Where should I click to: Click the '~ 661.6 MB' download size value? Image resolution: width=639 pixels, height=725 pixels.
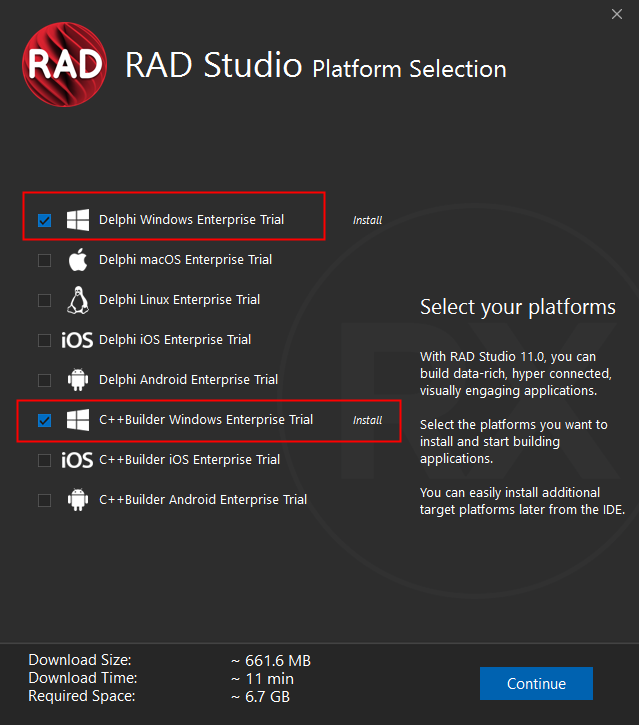(271, 661)
